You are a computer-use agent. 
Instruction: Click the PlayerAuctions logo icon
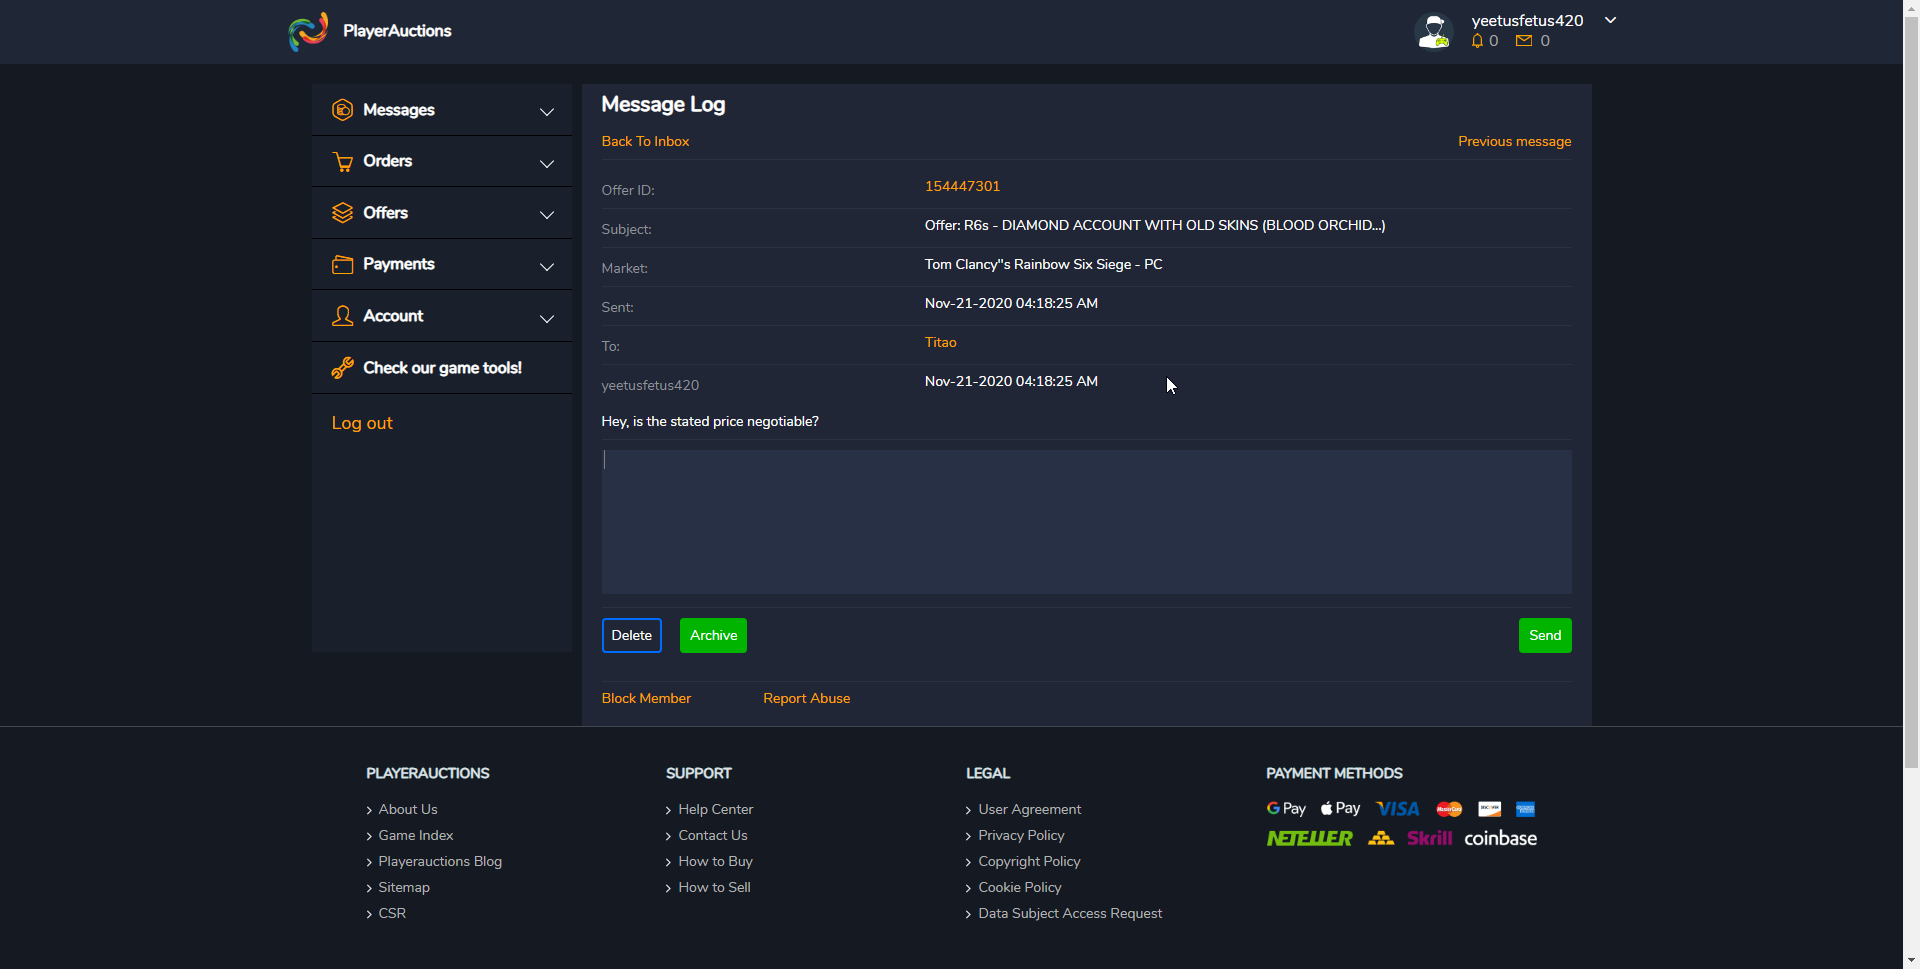pyautogui.click(x=308, y=31)
